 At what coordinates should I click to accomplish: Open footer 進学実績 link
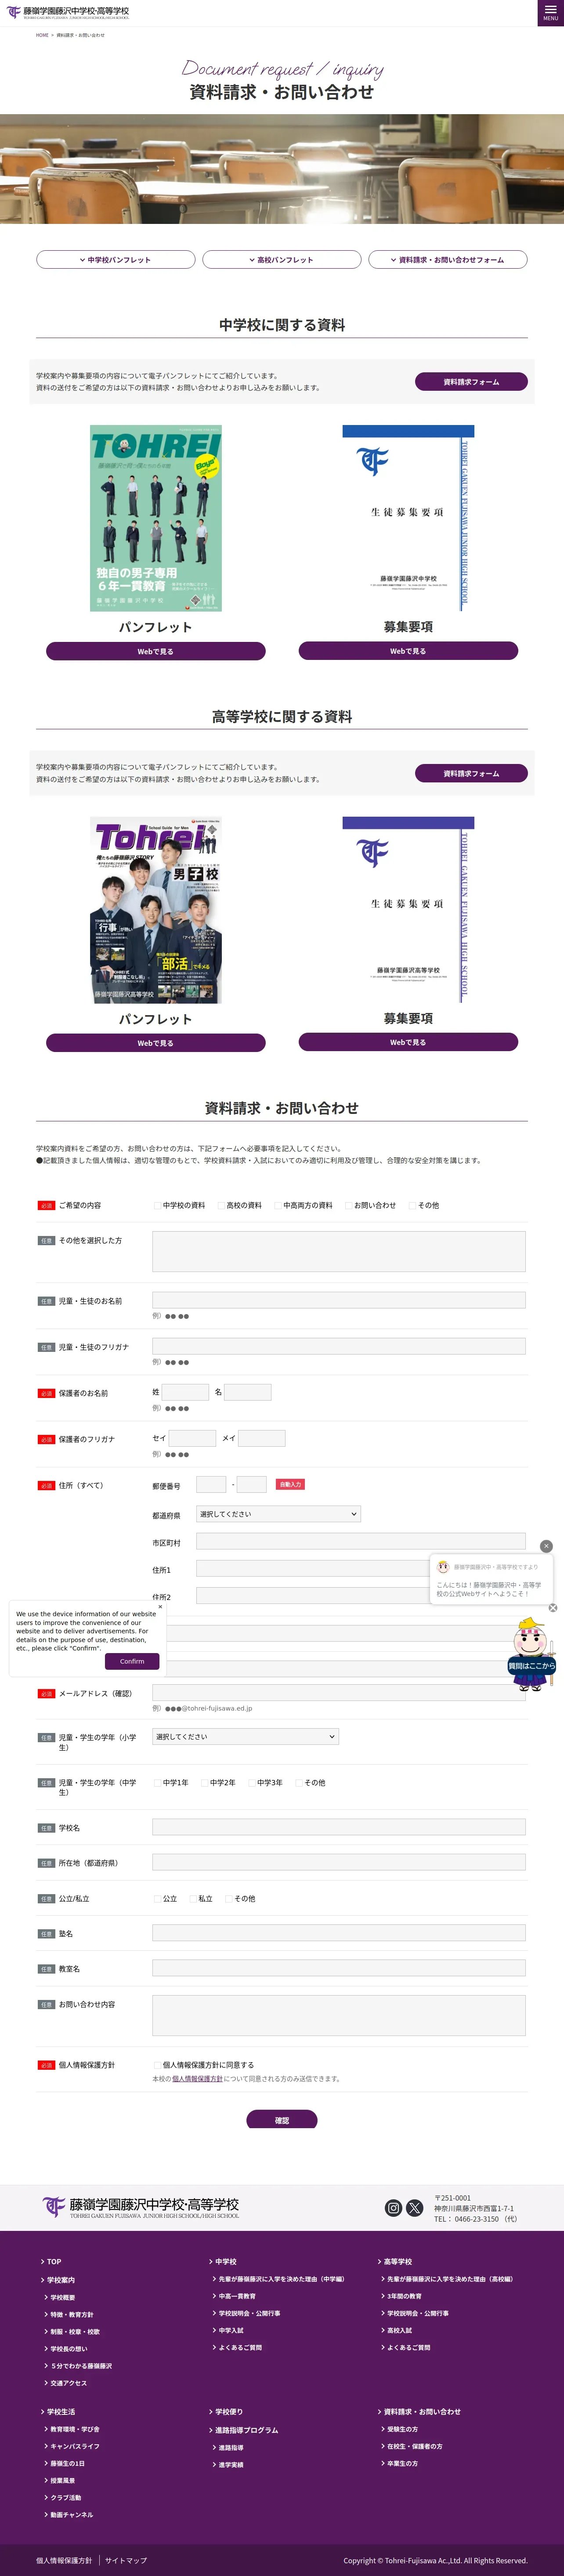(x=231, y=2464)
